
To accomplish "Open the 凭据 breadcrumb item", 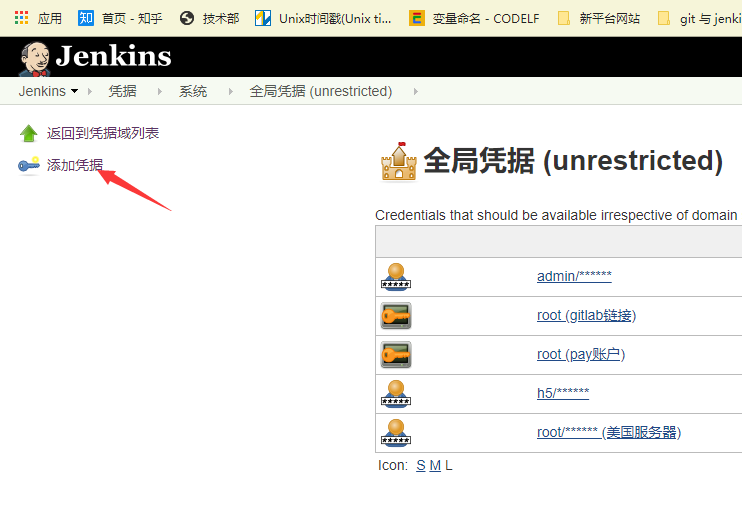I will (x=123, y=91).
